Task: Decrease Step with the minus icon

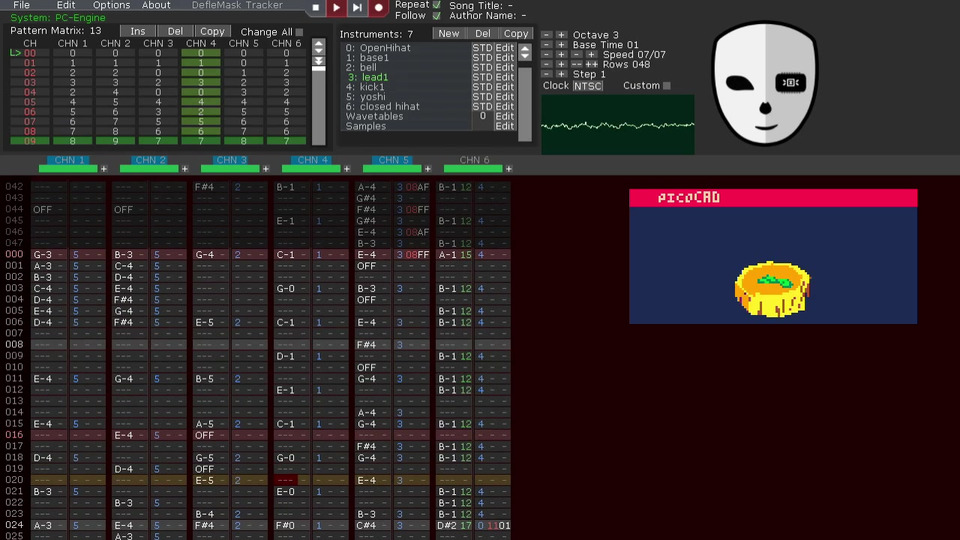Action: click(546, 74)
